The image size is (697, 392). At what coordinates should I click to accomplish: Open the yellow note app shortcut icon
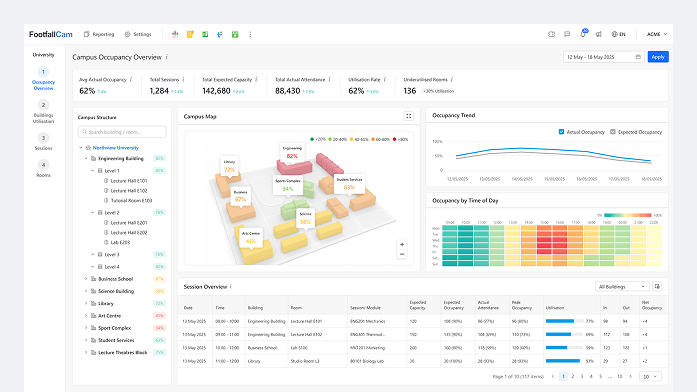point(190,34)
